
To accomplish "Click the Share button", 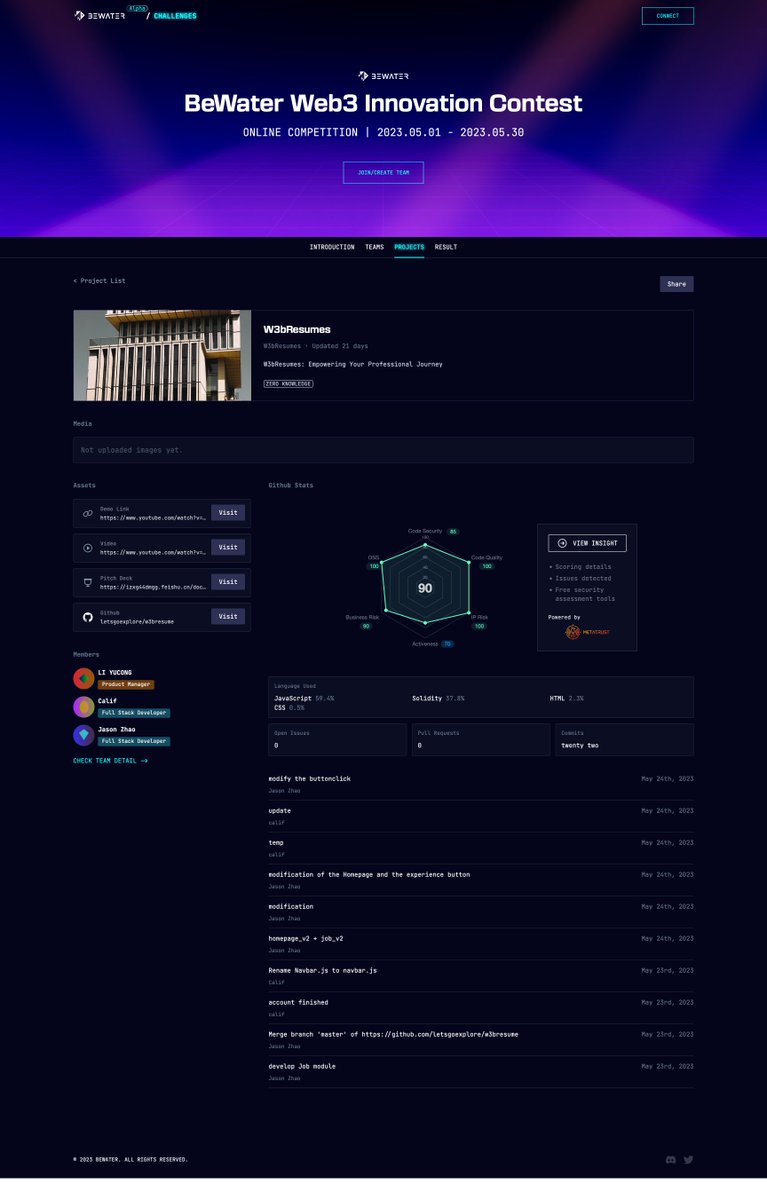I will click(x=676, y=284).
